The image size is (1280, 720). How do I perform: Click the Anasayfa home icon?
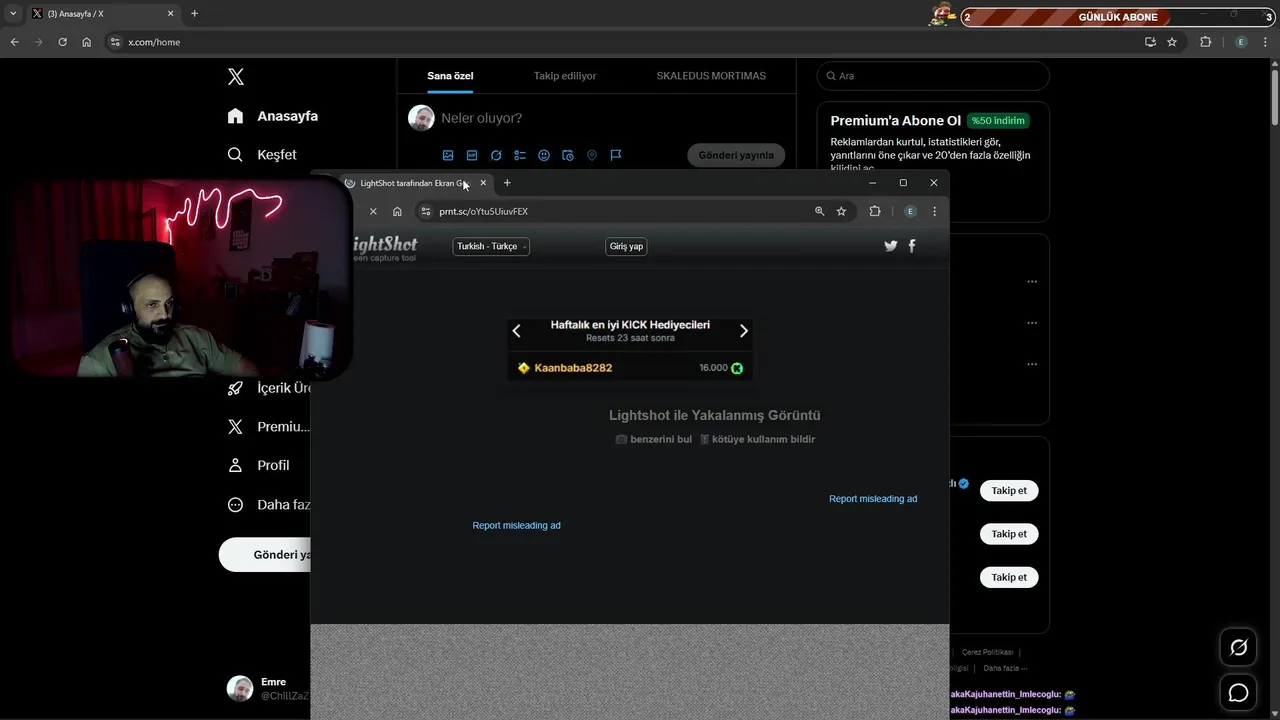click(x=235, y=116)
